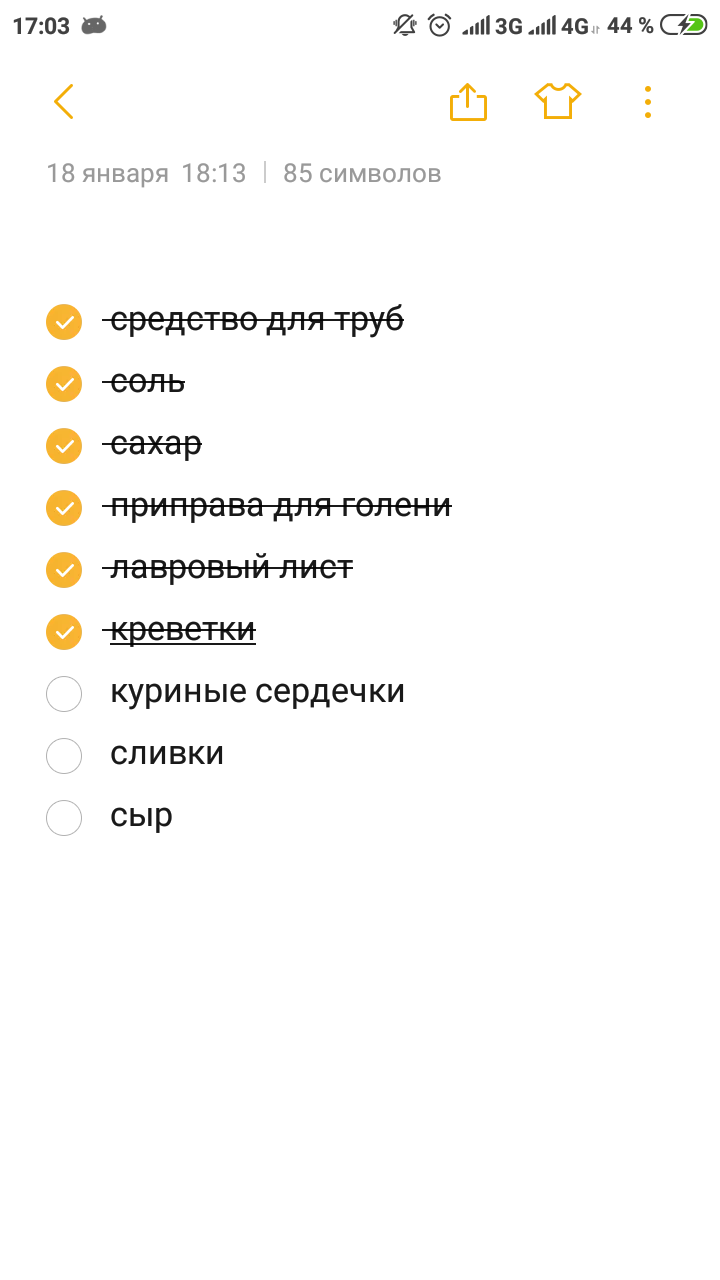The height and width of the screenshot is (1280, 720).
Task: Tap the alarm clock status icon
Action: [x=439, y=26]
